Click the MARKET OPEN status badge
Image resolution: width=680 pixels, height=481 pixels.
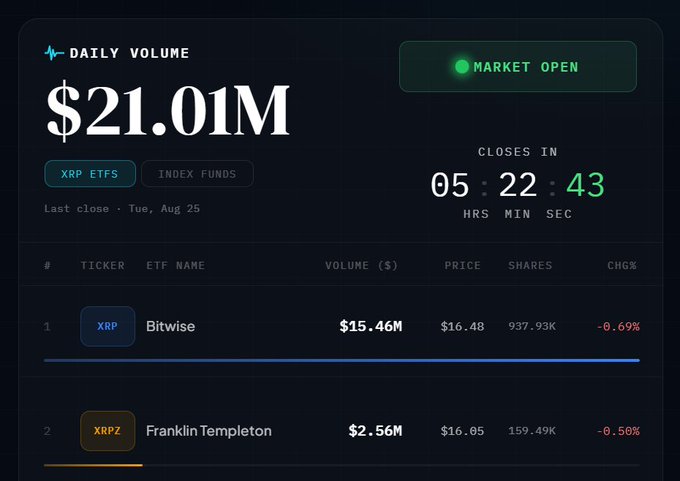pos(518,66)
